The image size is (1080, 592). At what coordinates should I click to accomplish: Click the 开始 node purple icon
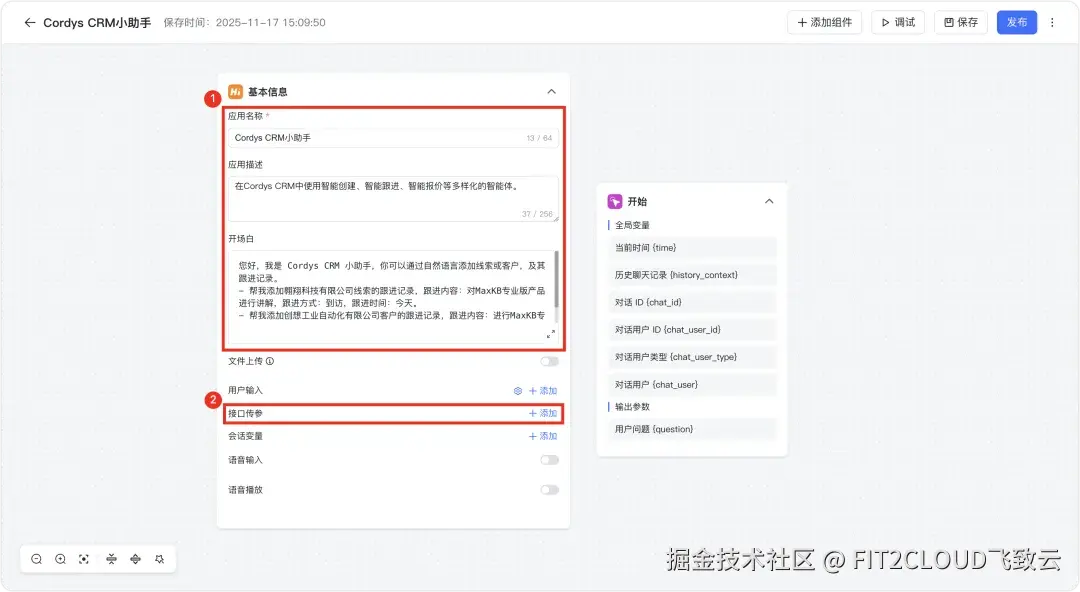[x=615, y=201]
